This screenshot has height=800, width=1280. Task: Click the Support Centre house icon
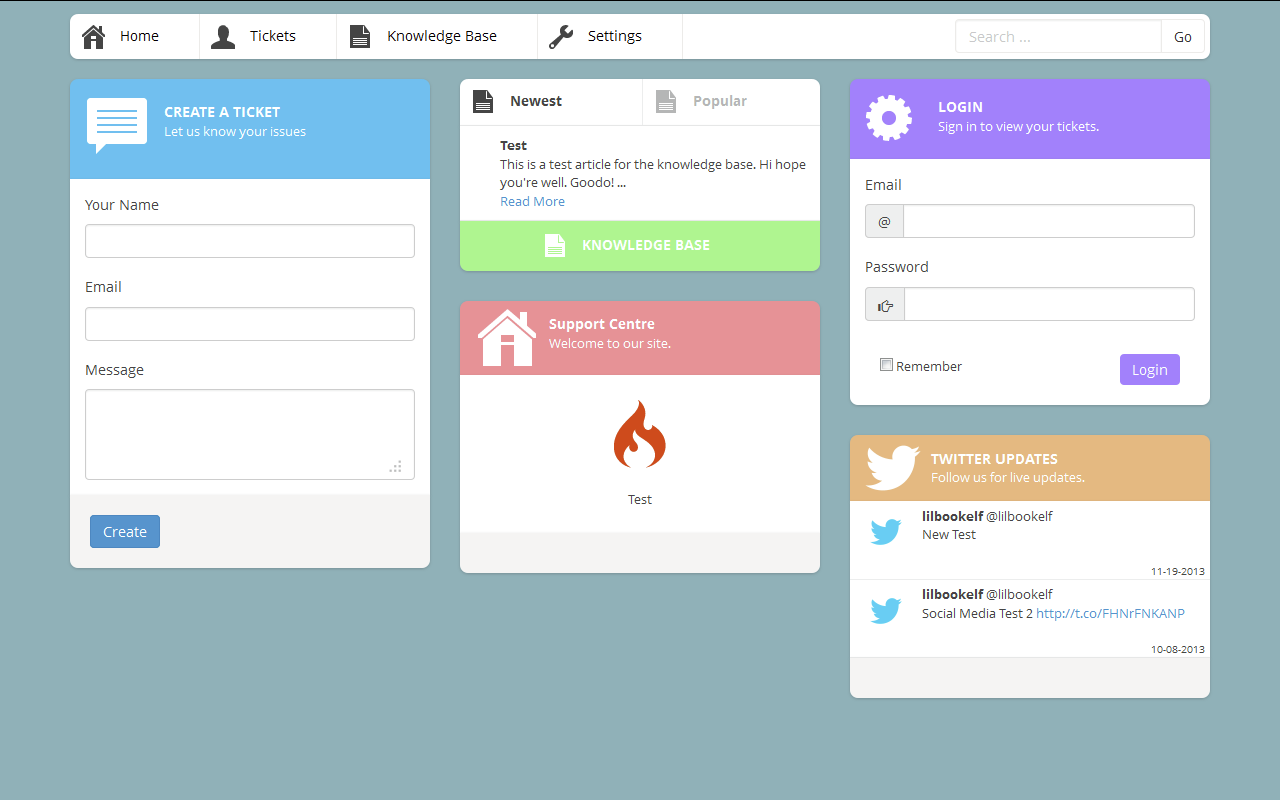(507, 338)
